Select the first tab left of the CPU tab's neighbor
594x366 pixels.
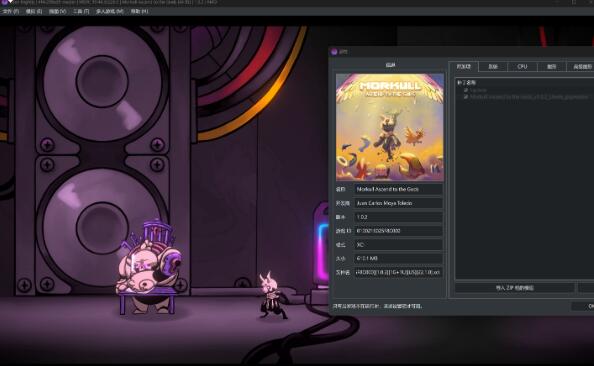point(463,66)
